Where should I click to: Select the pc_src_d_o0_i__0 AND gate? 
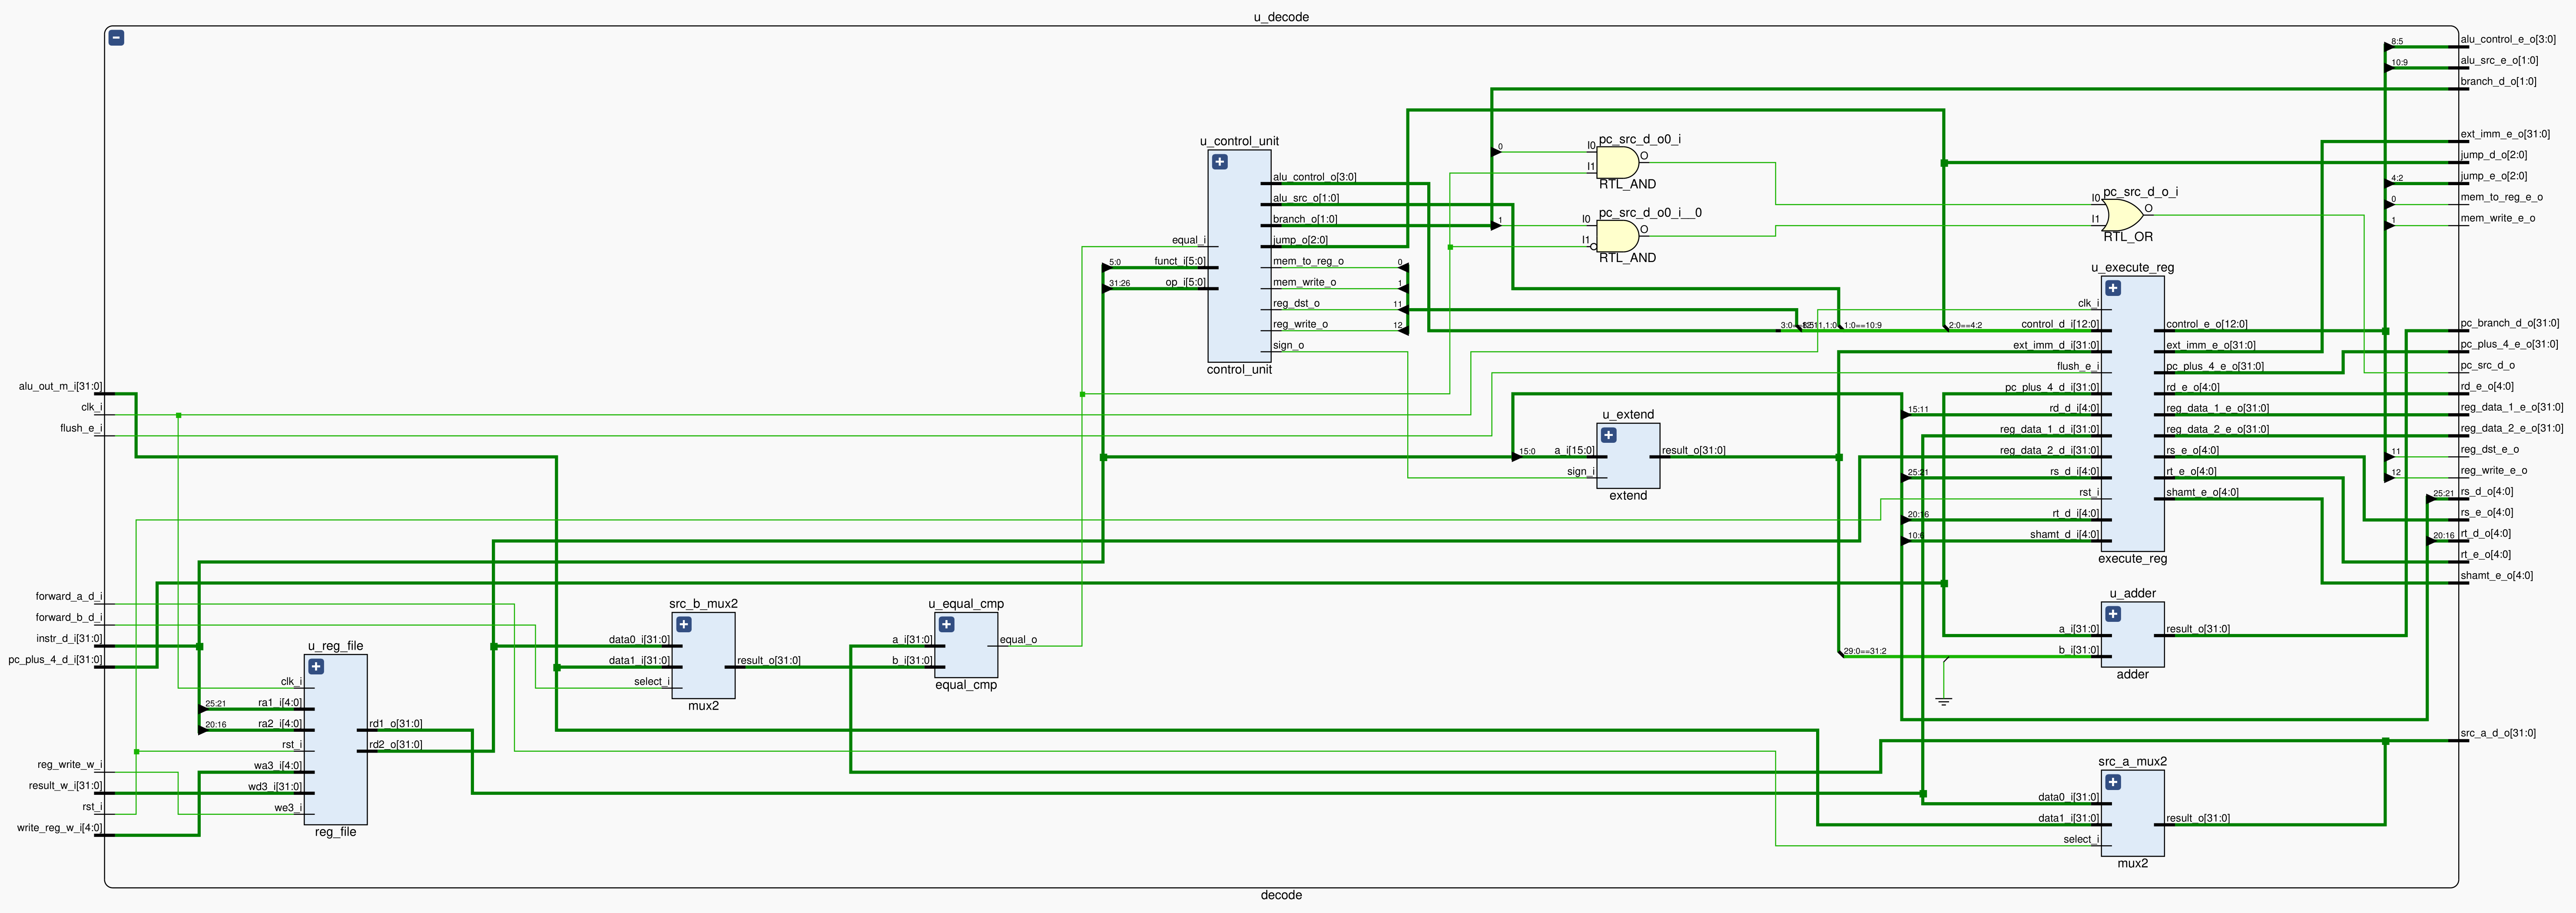click(1617, 236)
